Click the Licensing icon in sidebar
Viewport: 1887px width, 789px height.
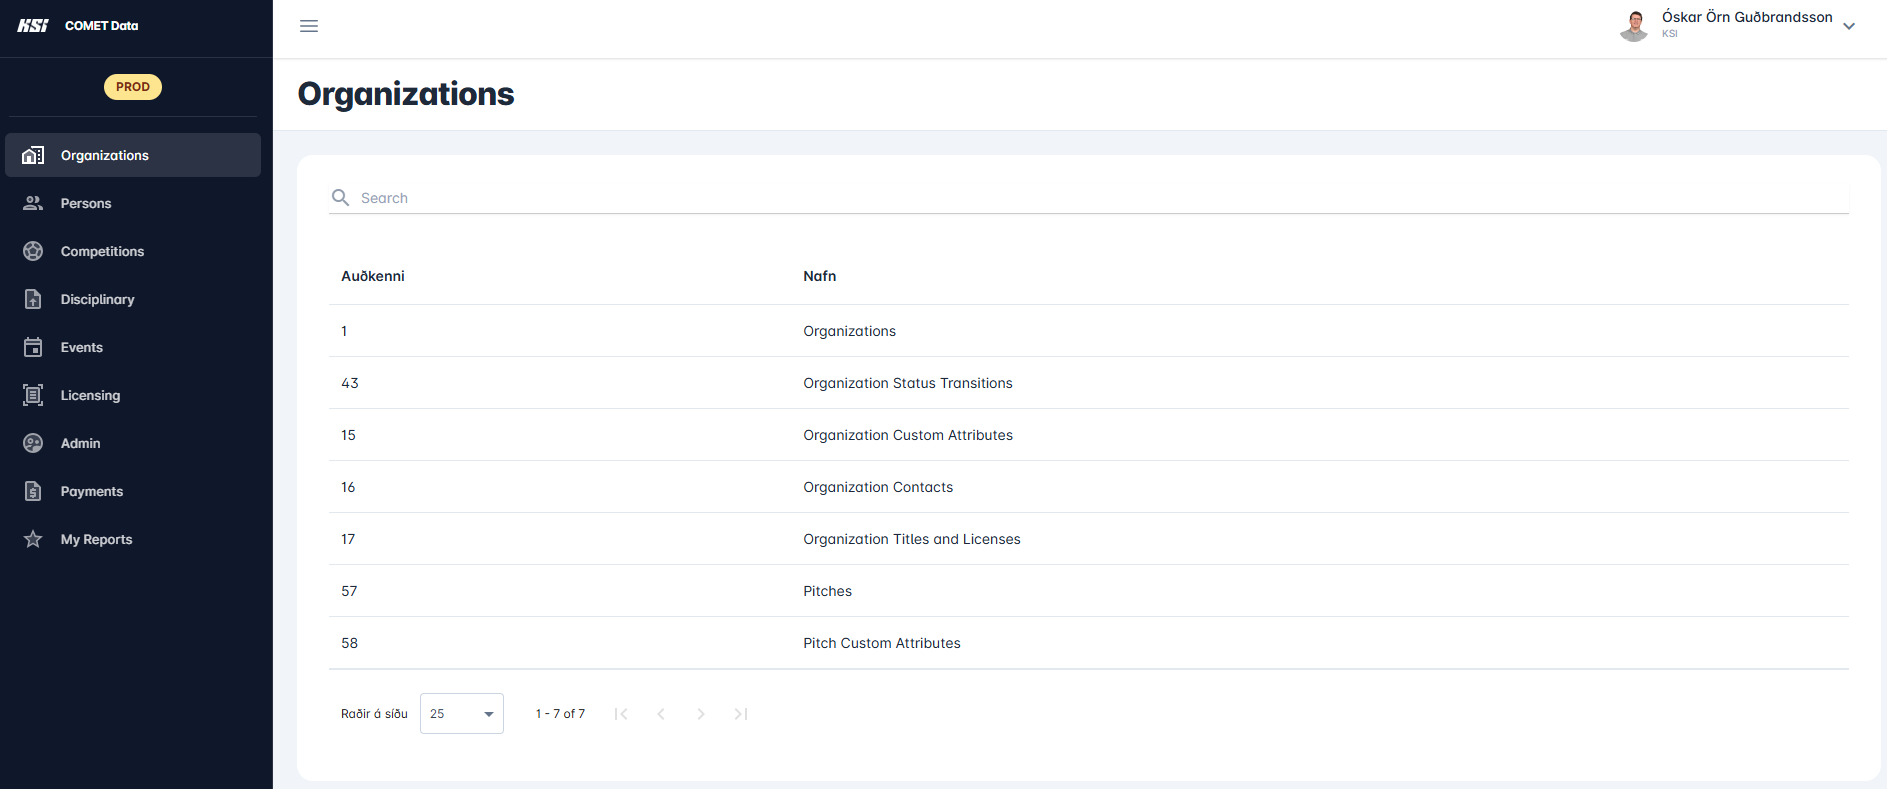(x=33, y=395)
